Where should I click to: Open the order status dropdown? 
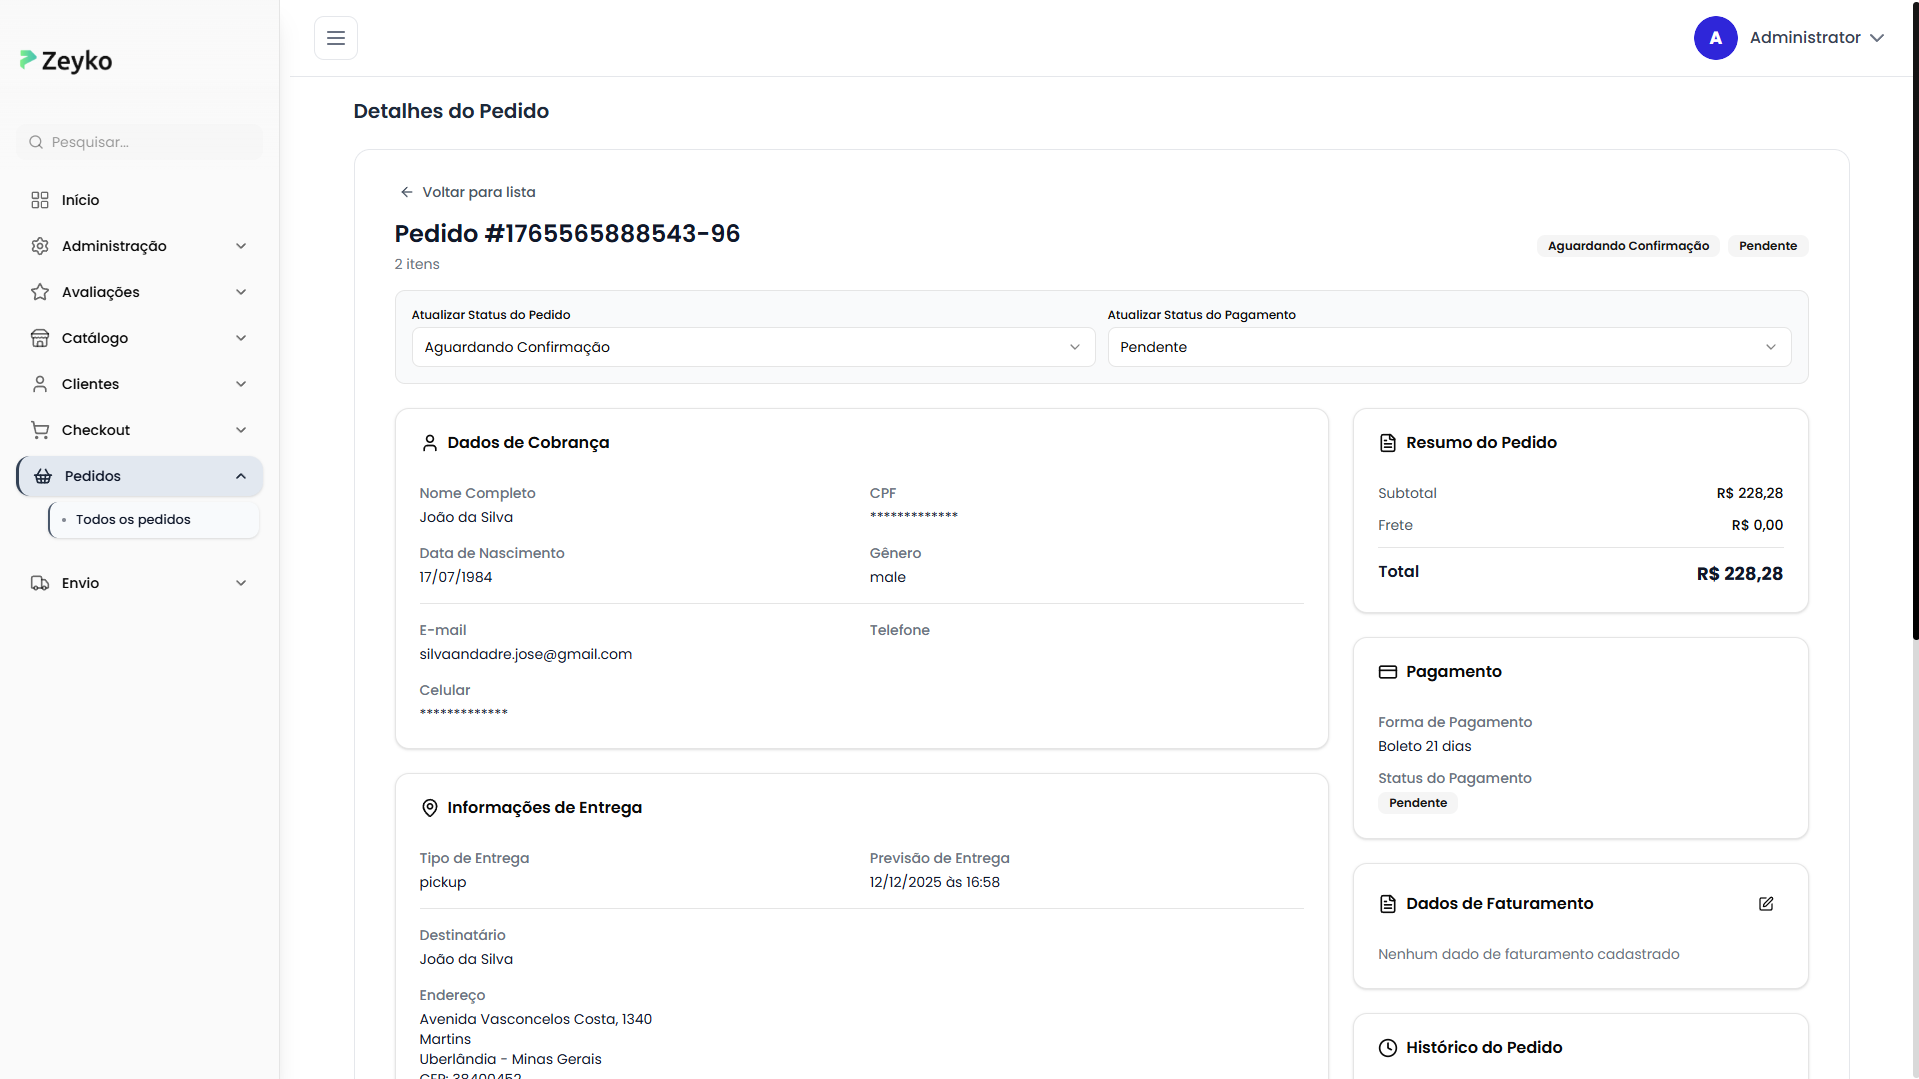[753, 347]
